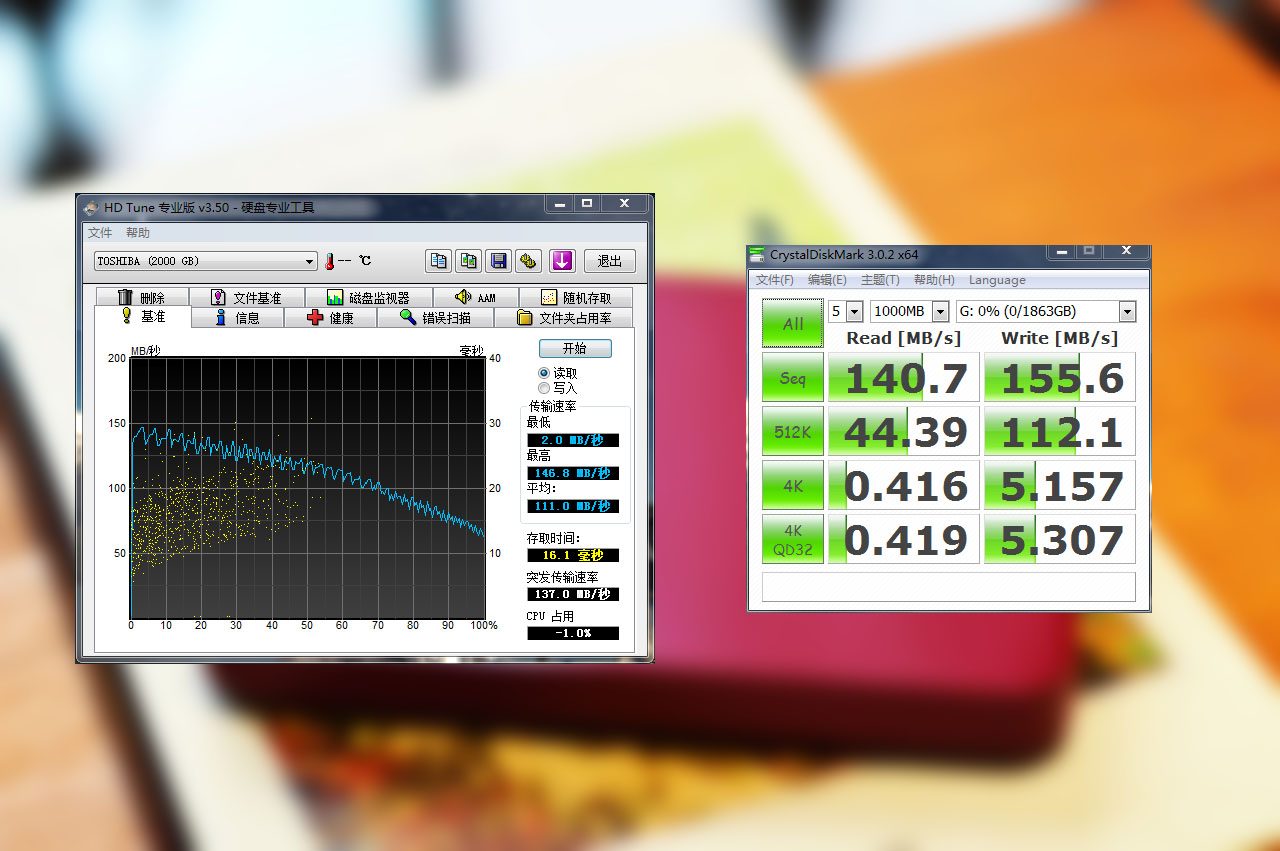Minimize the HD Tune window
Image resolution: width=1280 pixels, height=851 pixels.
[559, 203]
